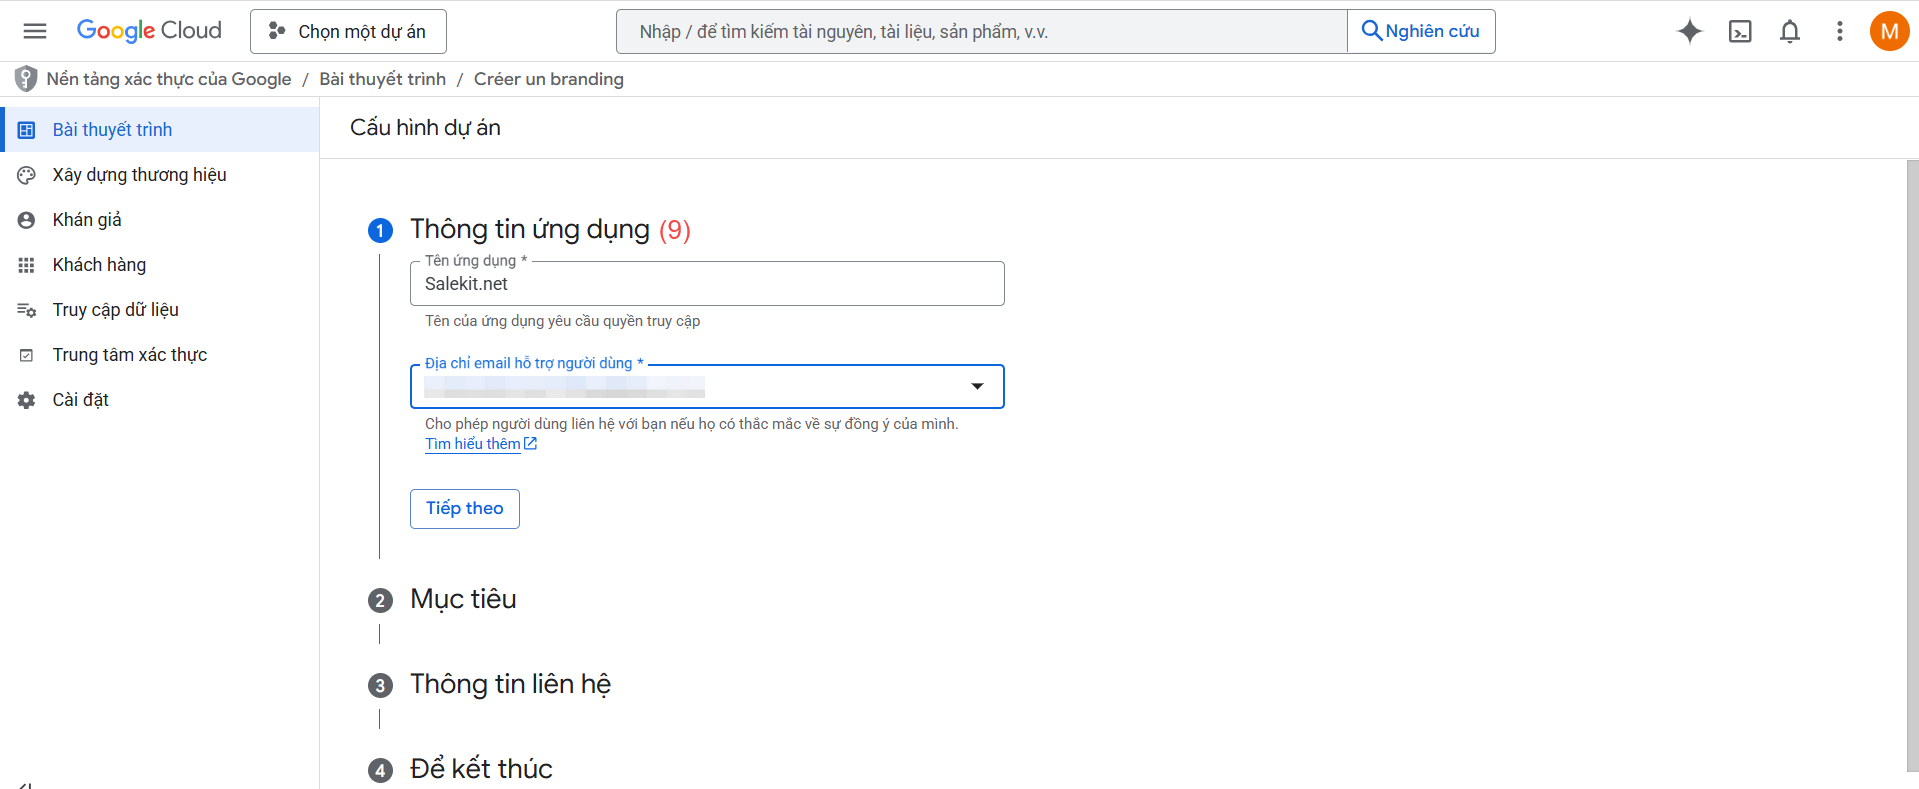Open account avatar M
The height and width of the screenshot is (789, 1919).
[1889, 31]
